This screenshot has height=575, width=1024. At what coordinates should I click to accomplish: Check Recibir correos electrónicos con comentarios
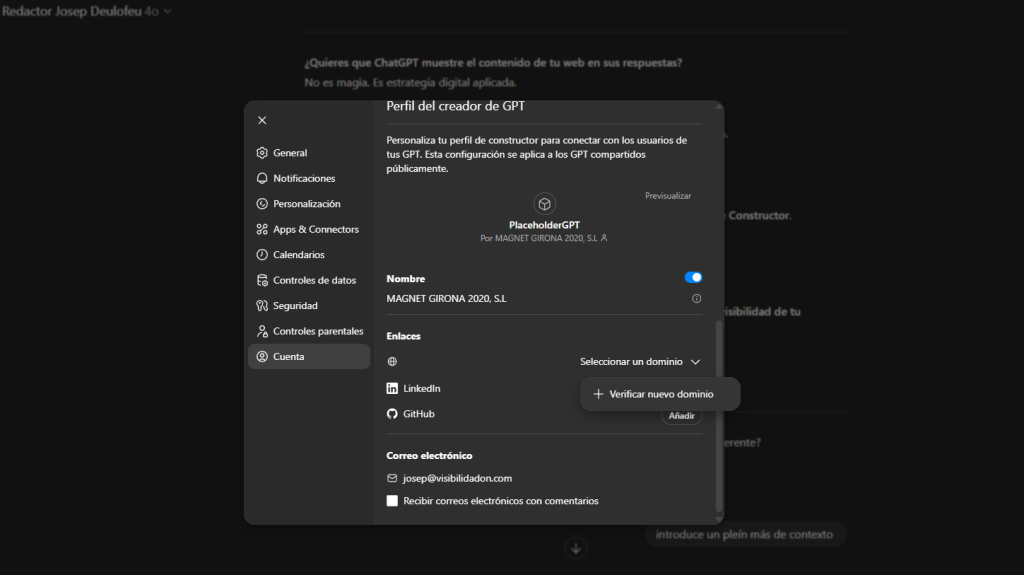coord(392,501)
